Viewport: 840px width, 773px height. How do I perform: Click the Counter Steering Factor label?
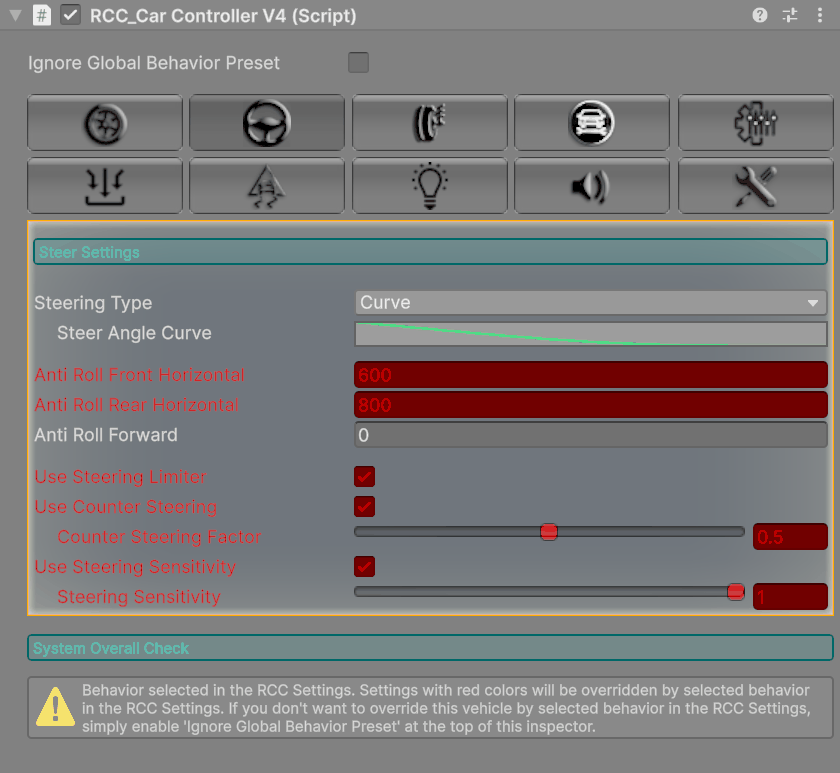tap(159, 536)
